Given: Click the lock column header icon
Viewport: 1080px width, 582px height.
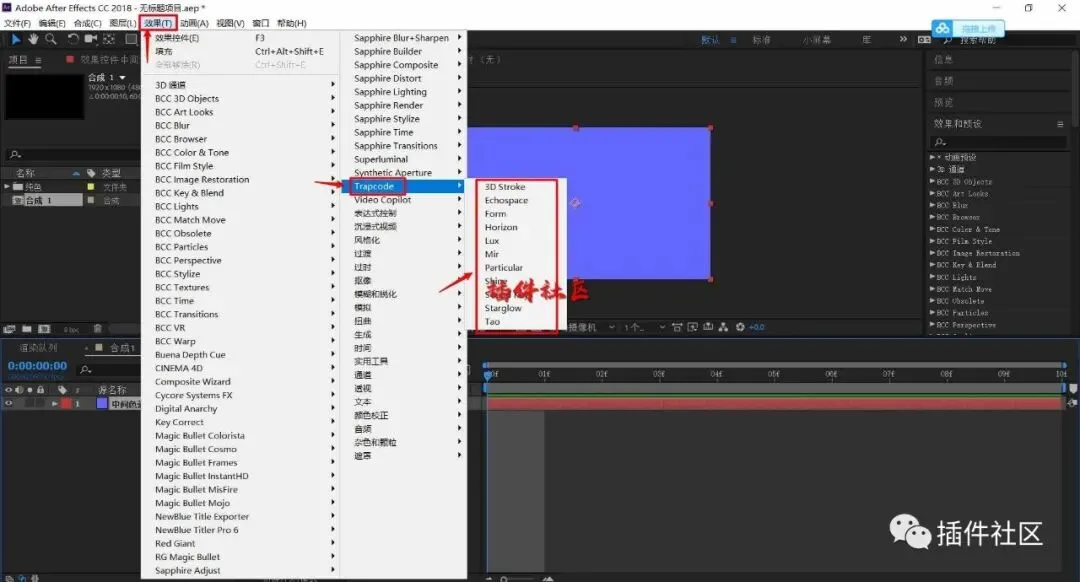Looking at the screenshot, I should 41,390.
